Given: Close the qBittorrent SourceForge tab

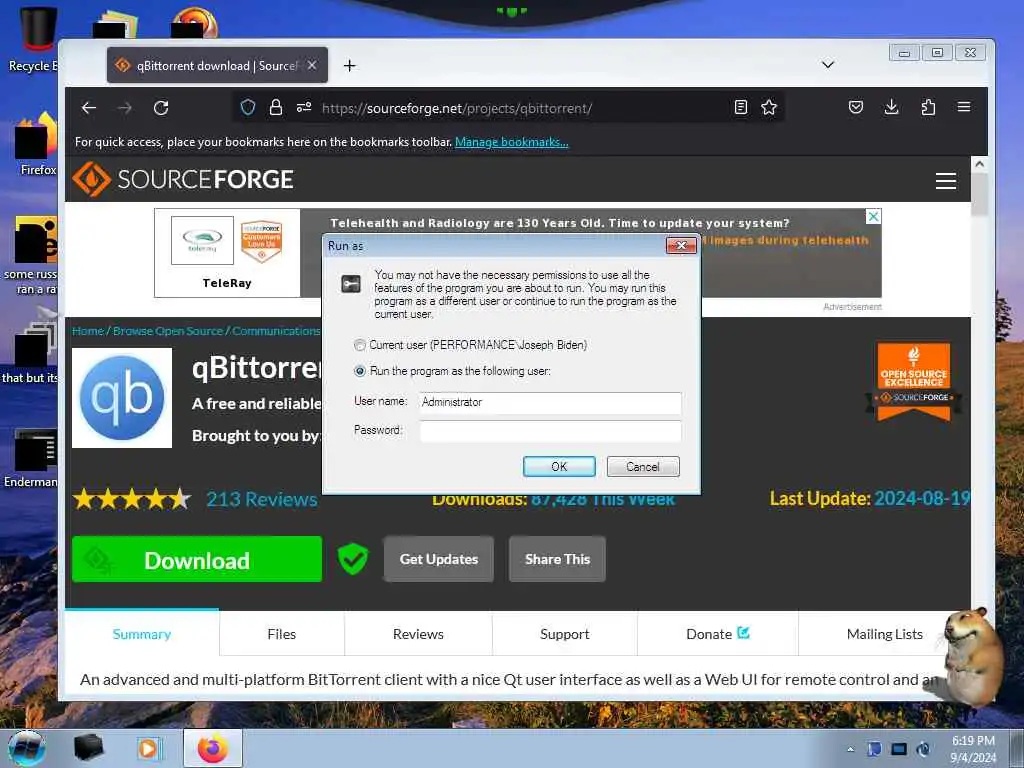Looking at the screenshot, I should (312, 65).
